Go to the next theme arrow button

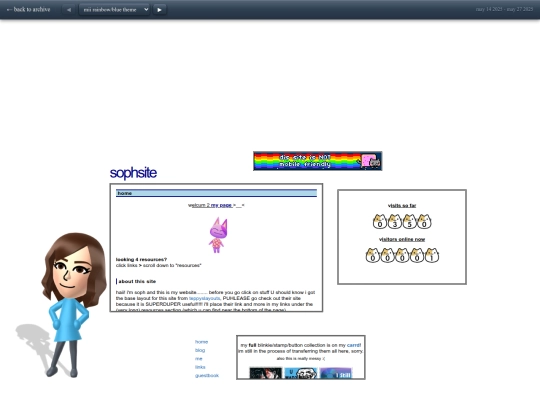coord(159,10)
